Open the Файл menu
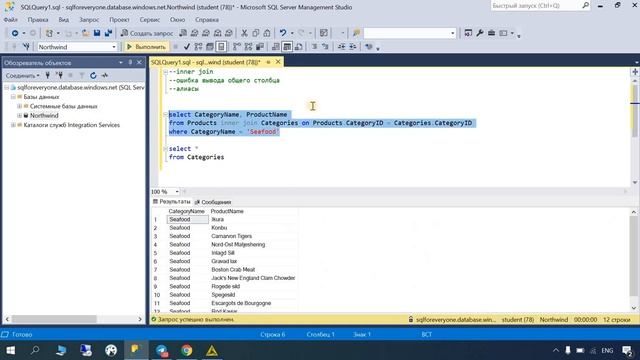640x360 pixels. [x=11, y=20]
